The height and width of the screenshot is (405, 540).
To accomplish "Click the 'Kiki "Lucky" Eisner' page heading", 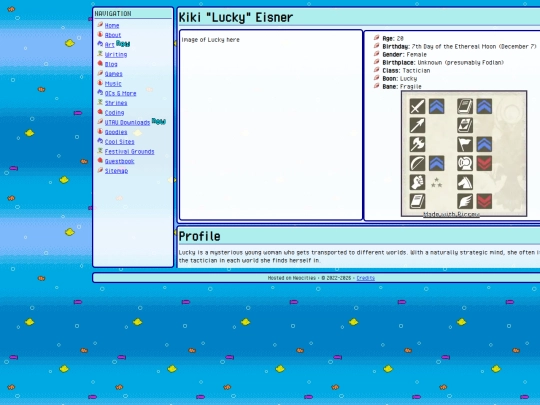I will pos(236,18).
